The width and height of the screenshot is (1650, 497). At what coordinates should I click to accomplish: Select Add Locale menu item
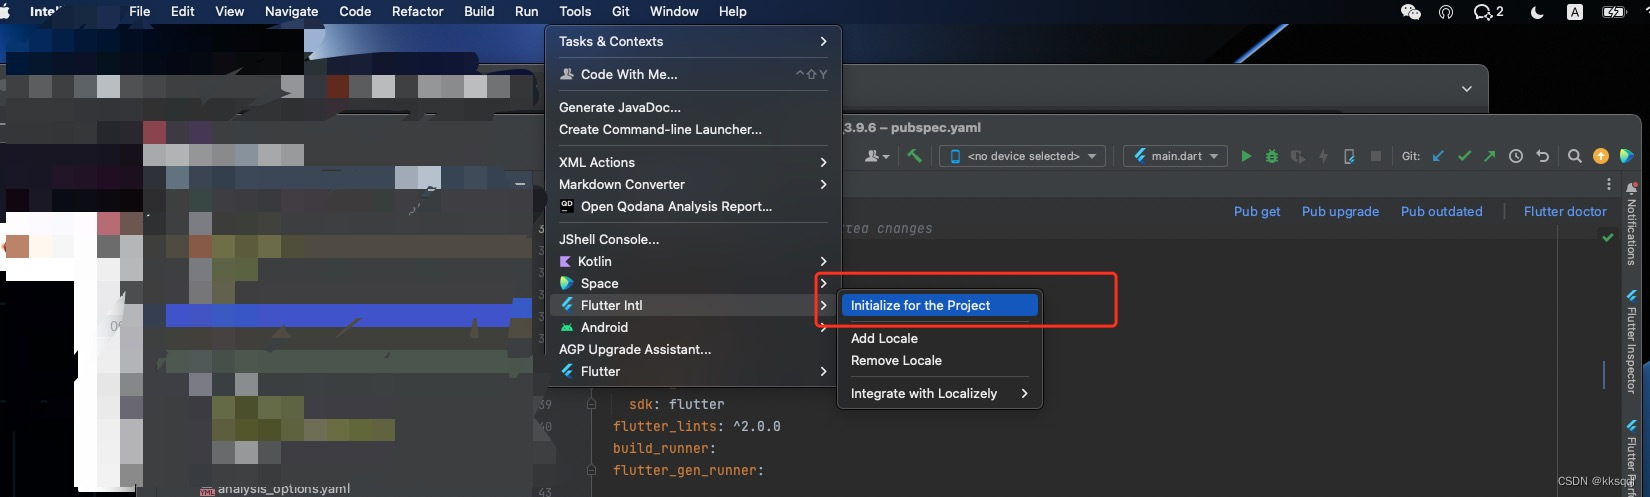(x=940, y=338)
